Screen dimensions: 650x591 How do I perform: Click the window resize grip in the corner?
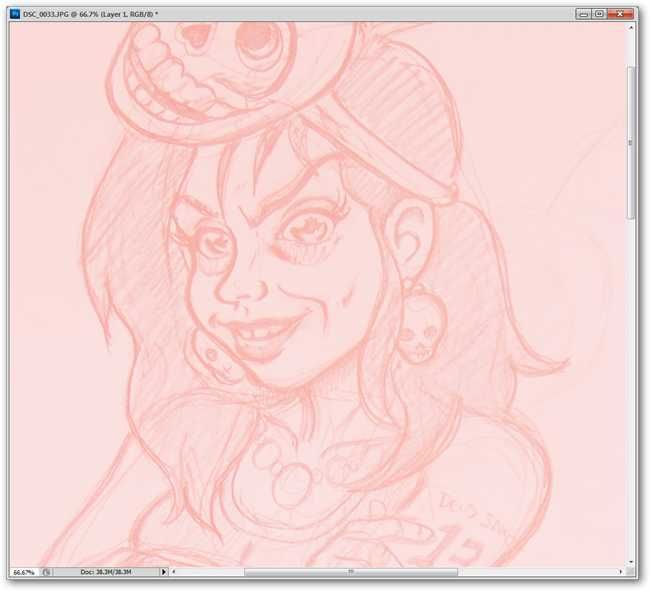pos(631,572)
